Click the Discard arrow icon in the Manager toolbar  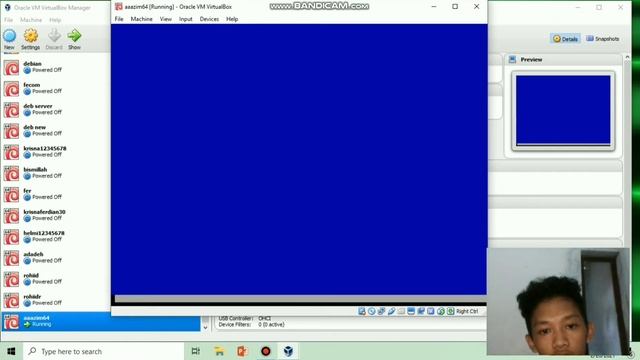tap(54, 36)
